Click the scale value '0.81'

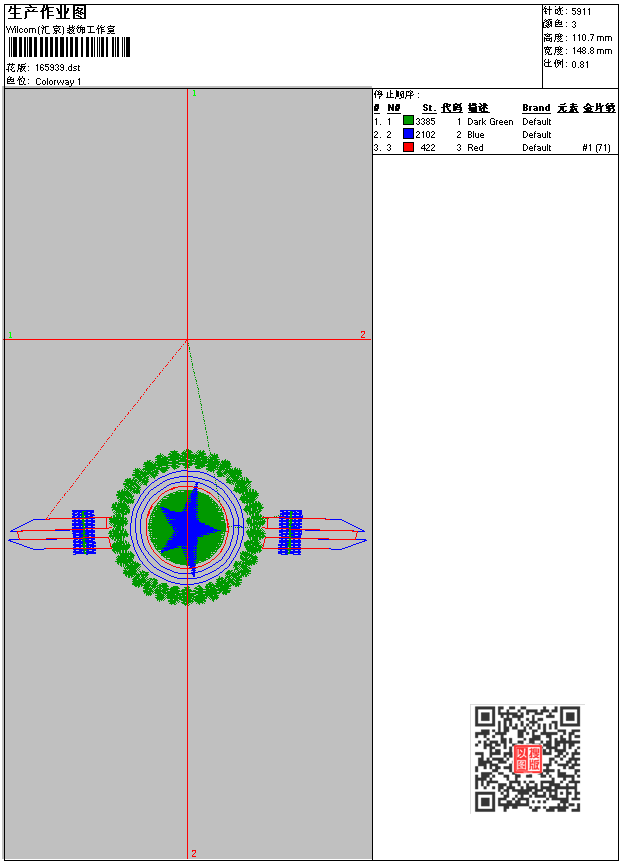point(580,65)
